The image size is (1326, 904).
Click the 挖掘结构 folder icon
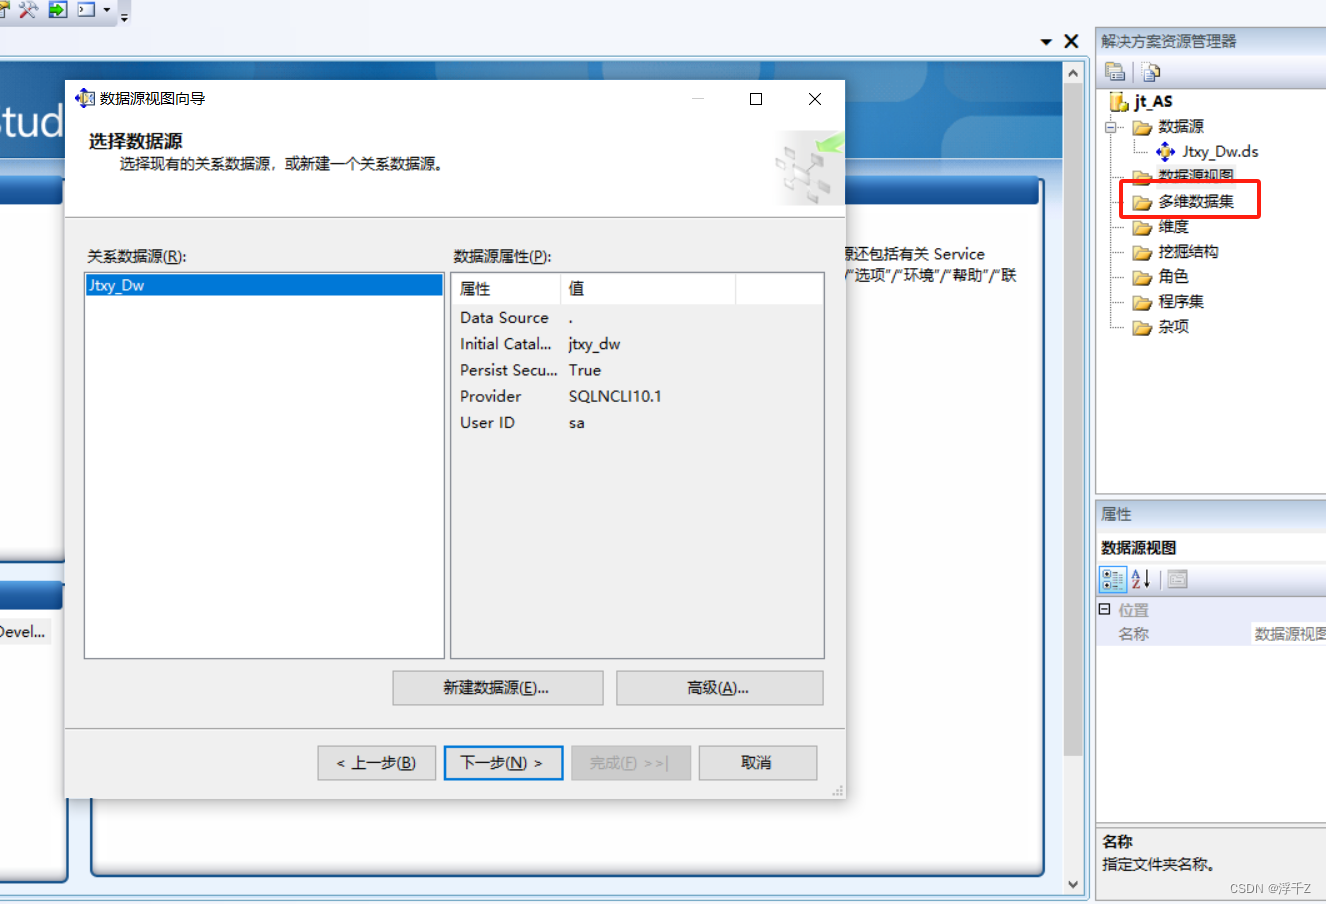1142,252
